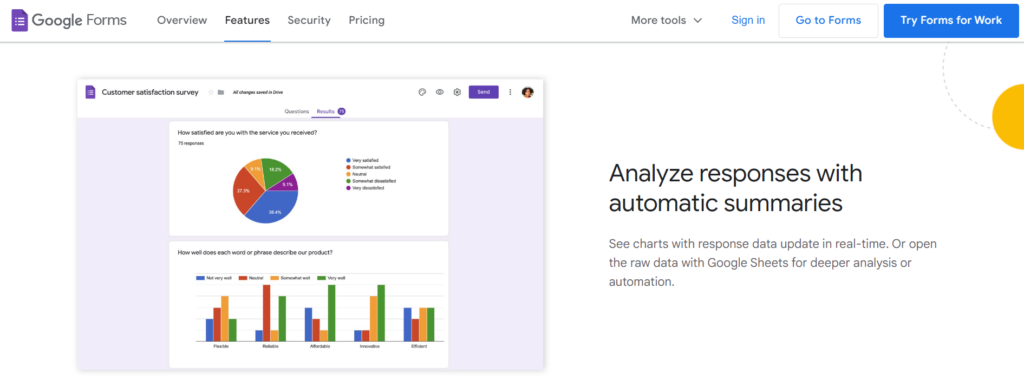Click the question 'How satisfied are you with the service you received?'

[x=248, y=133]
